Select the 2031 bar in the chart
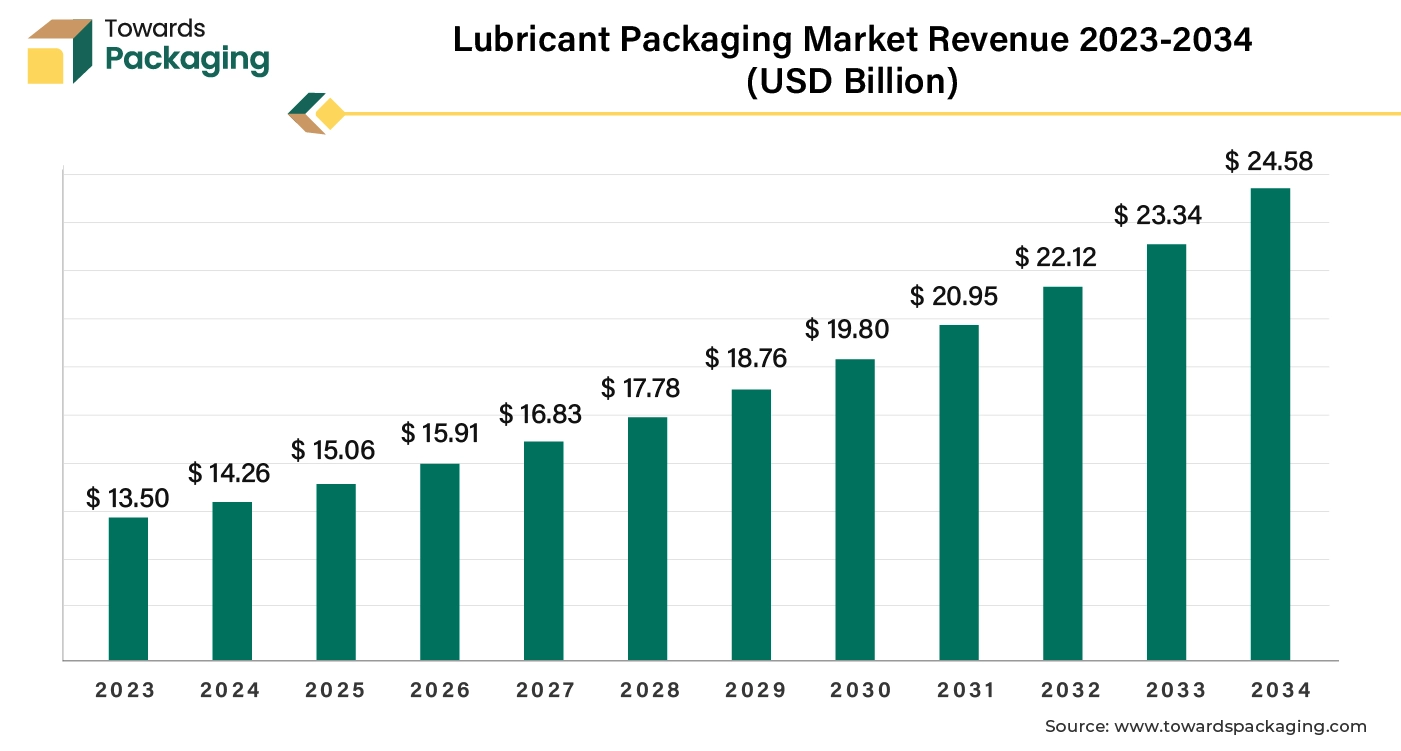This screenshot has height=751, width=1401. pyautogui.click(x=959, y=493)
